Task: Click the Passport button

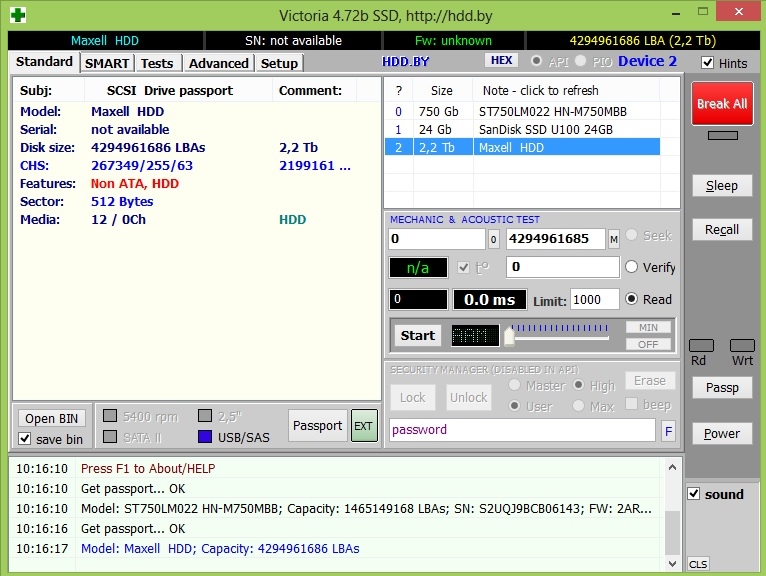Action: tap(318, 426)
